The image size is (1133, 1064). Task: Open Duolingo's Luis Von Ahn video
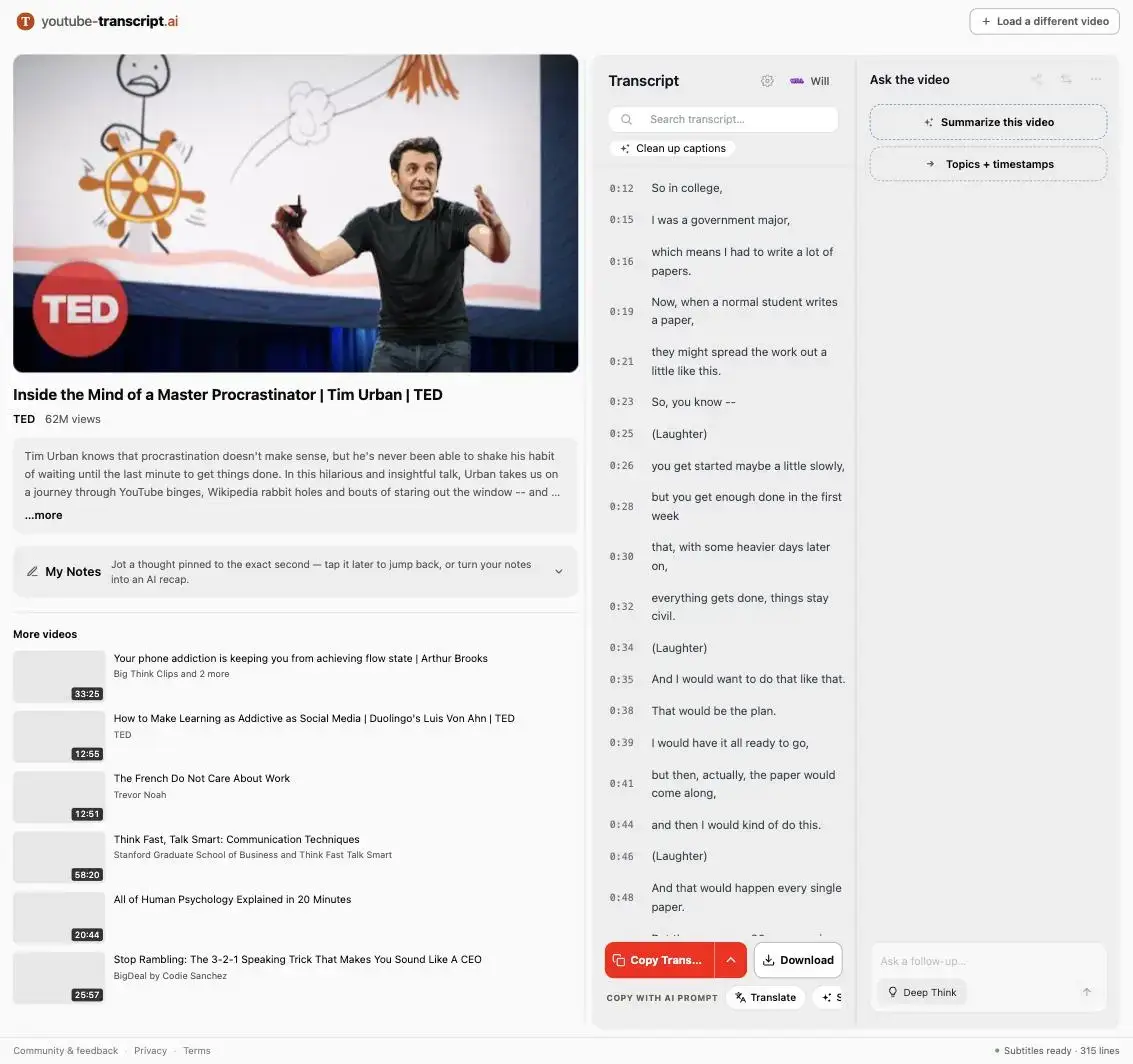[314, 718]
